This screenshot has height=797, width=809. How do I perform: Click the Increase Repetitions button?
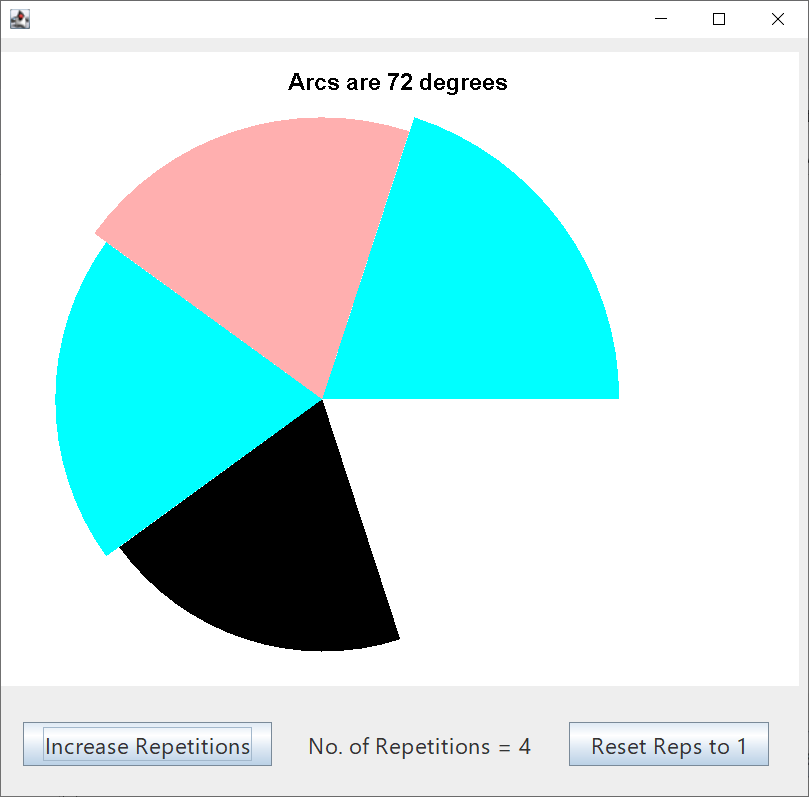[x=148, y=745]
